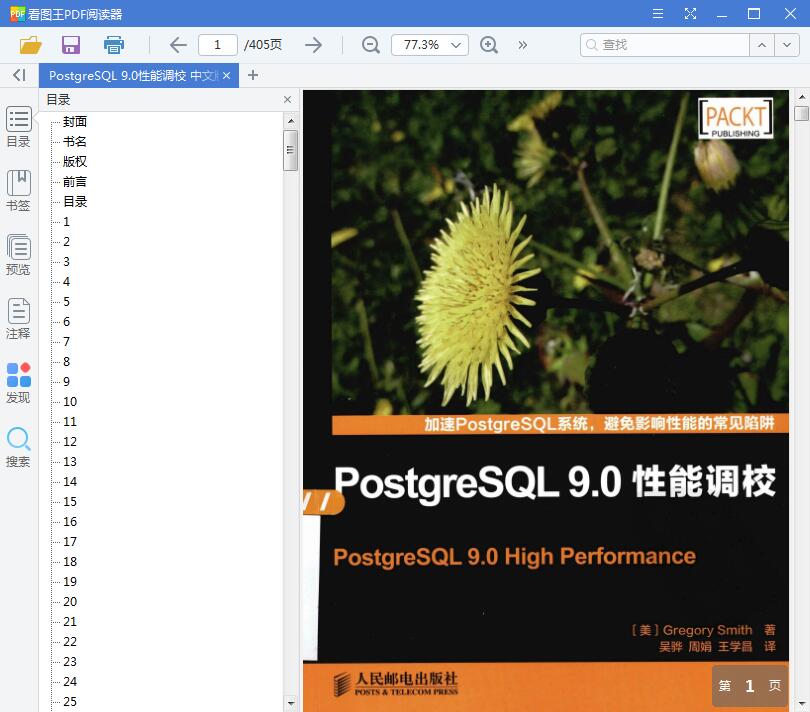Image resolution: width=810 pixels, height=712 pixels.
Task: Jump to chapter 3 in outline
Action: click(66, 262)
